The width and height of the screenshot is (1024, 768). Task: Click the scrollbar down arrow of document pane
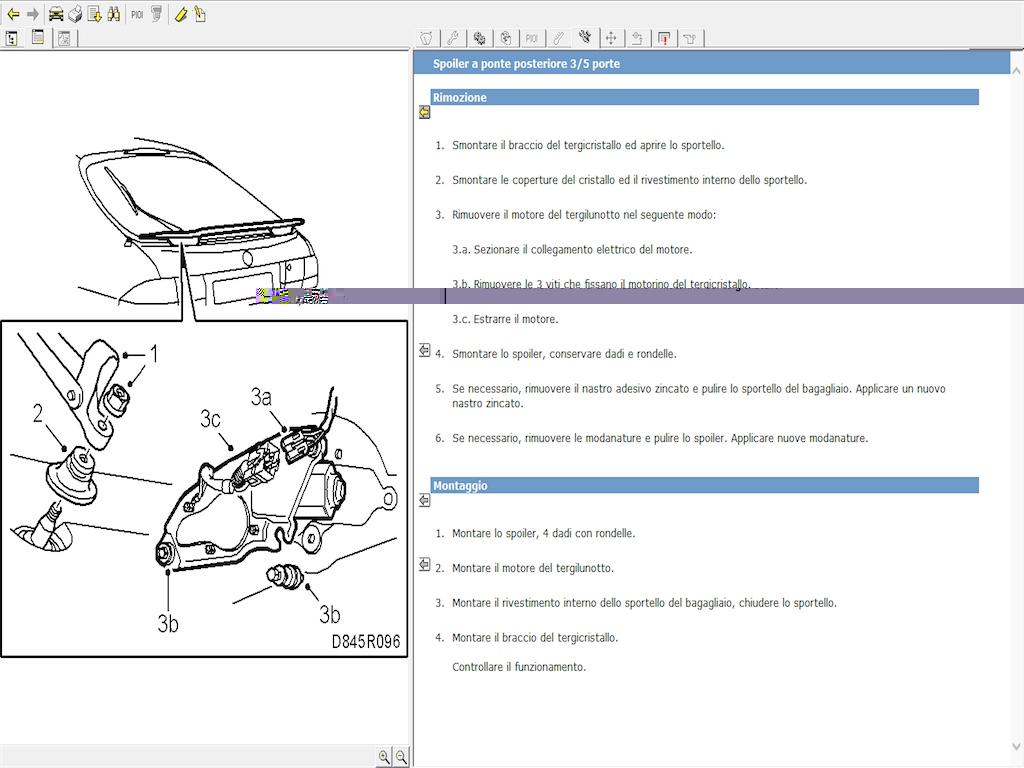1016,746
